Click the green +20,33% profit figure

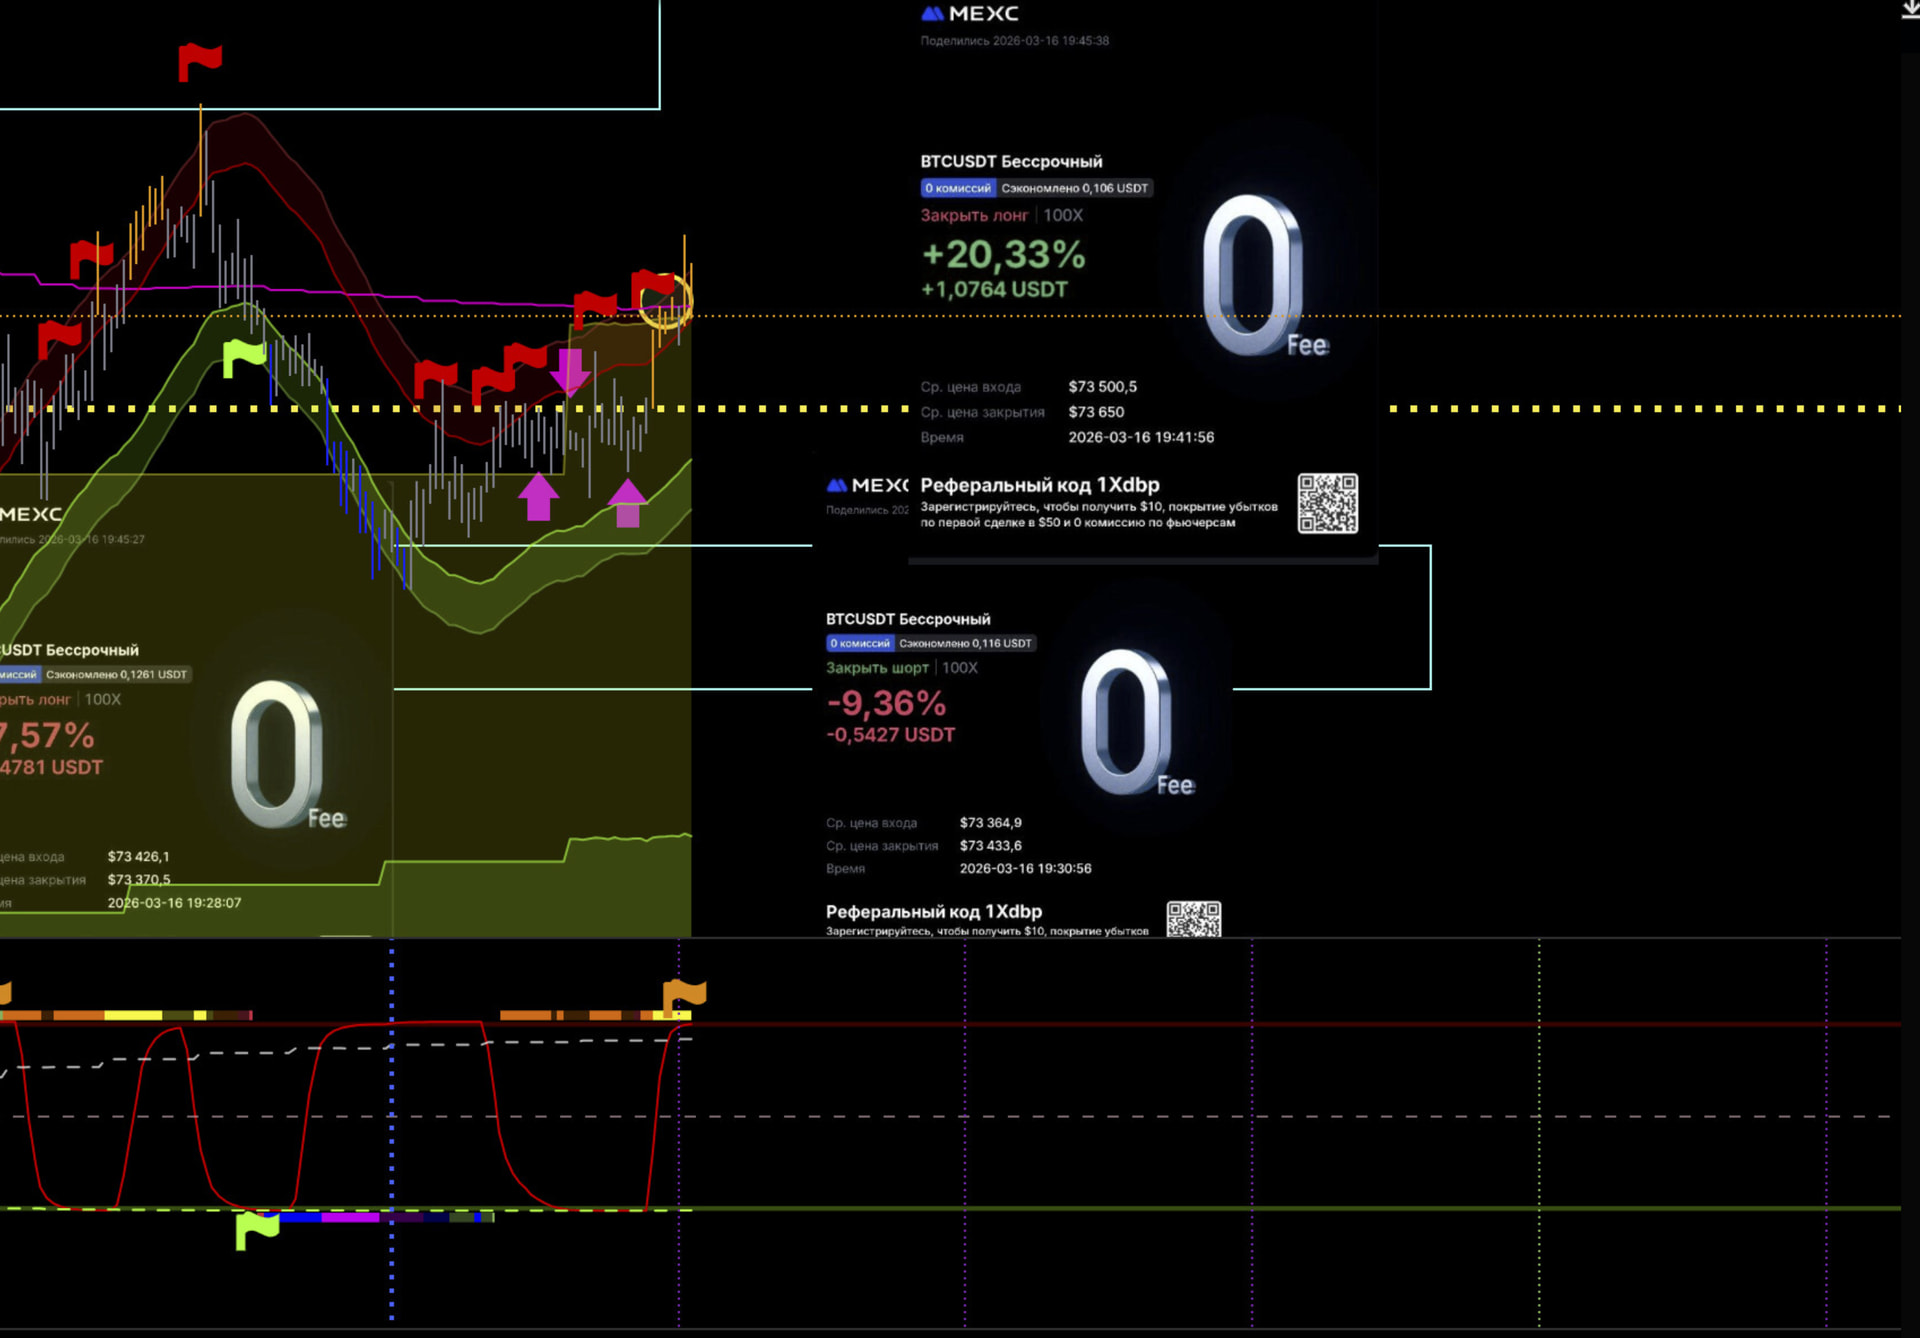click(1003, 255)
